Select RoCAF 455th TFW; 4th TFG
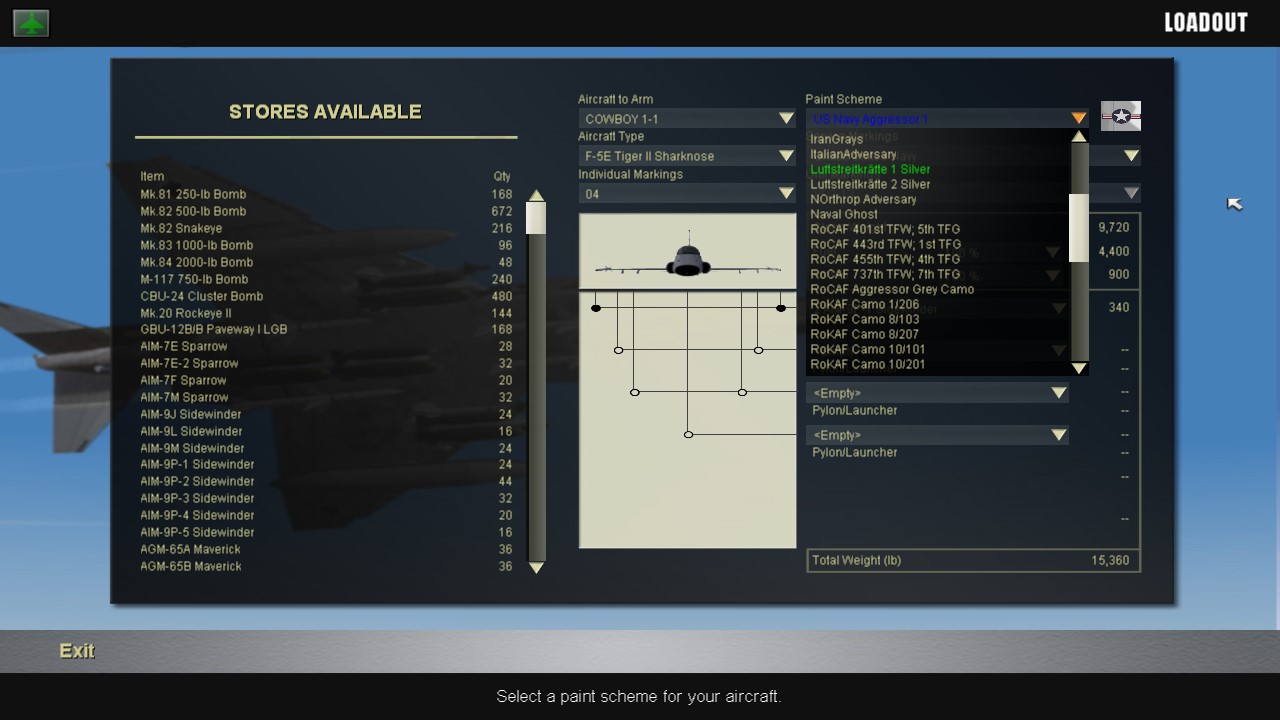The height and width of the screenshot is (720, 1280). click(x=885, y=259)
